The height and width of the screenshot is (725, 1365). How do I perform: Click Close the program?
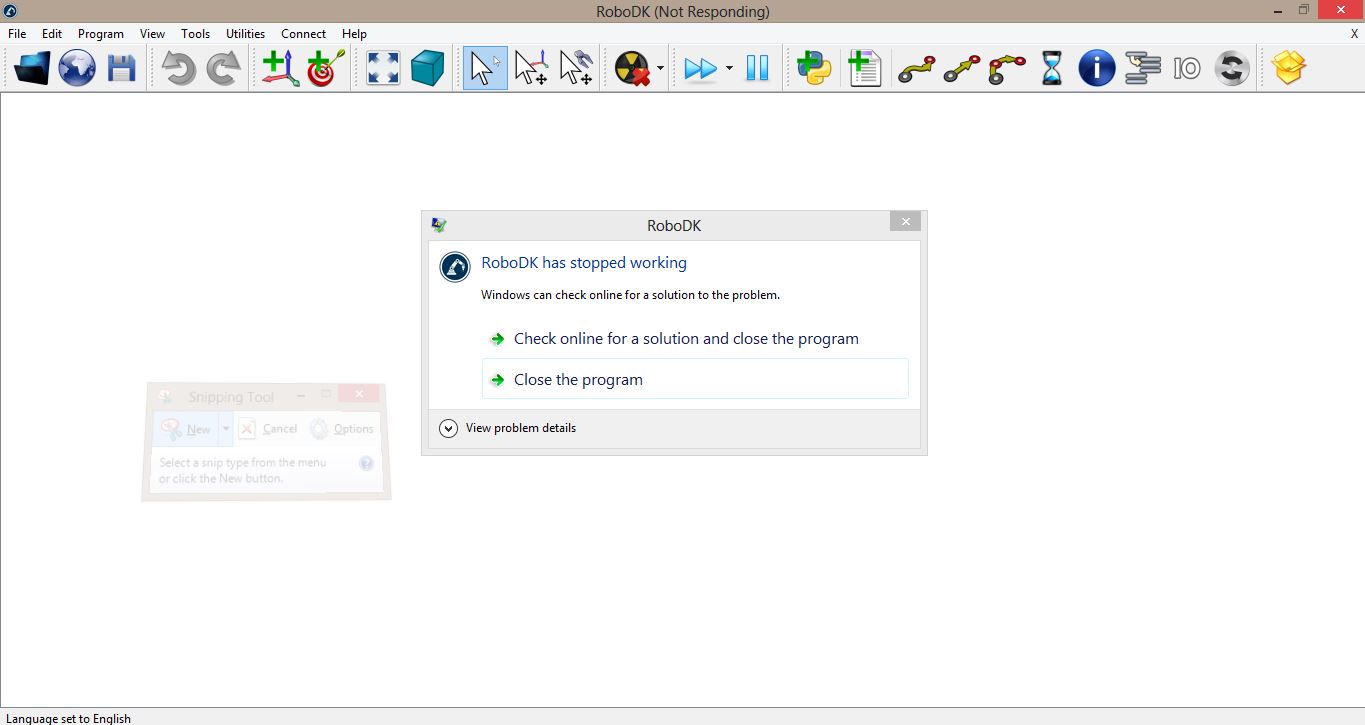click(x=578, y=380)
